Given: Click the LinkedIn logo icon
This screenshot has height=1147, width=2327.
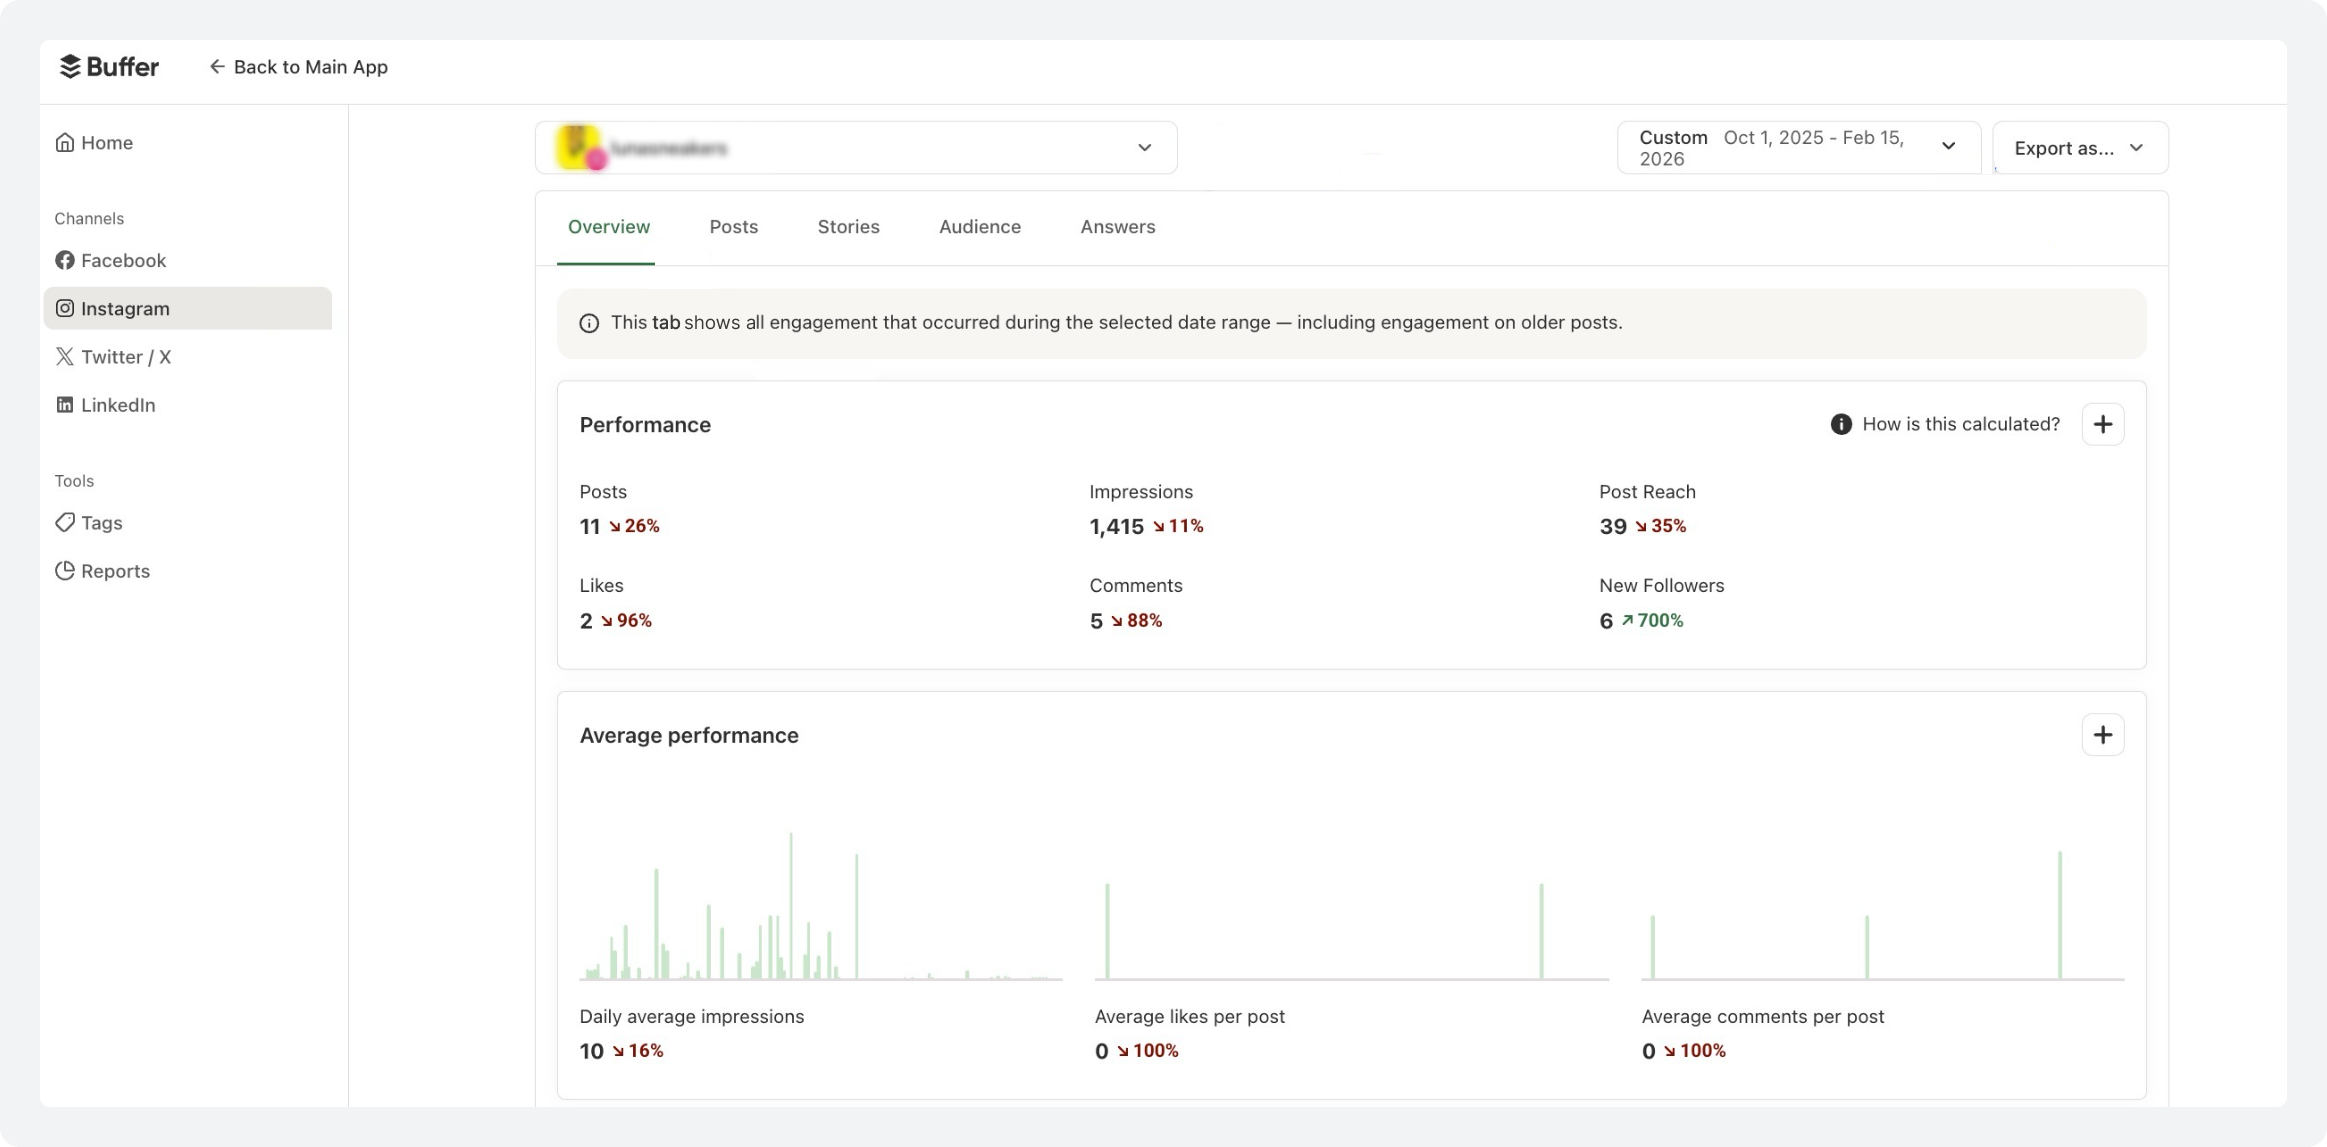Looking at the screenshot, I should [65, 405].
